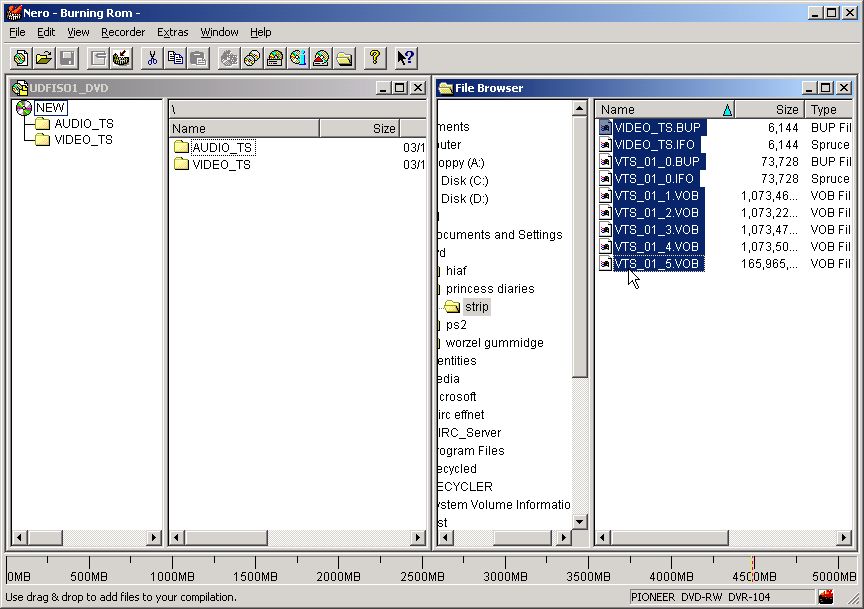
Task: Click the folder tree scroll up arrow
Action: 579,109
